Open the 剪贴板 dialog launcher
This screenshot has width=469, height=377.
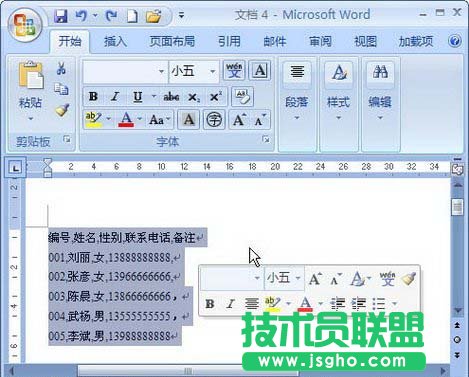67,139
